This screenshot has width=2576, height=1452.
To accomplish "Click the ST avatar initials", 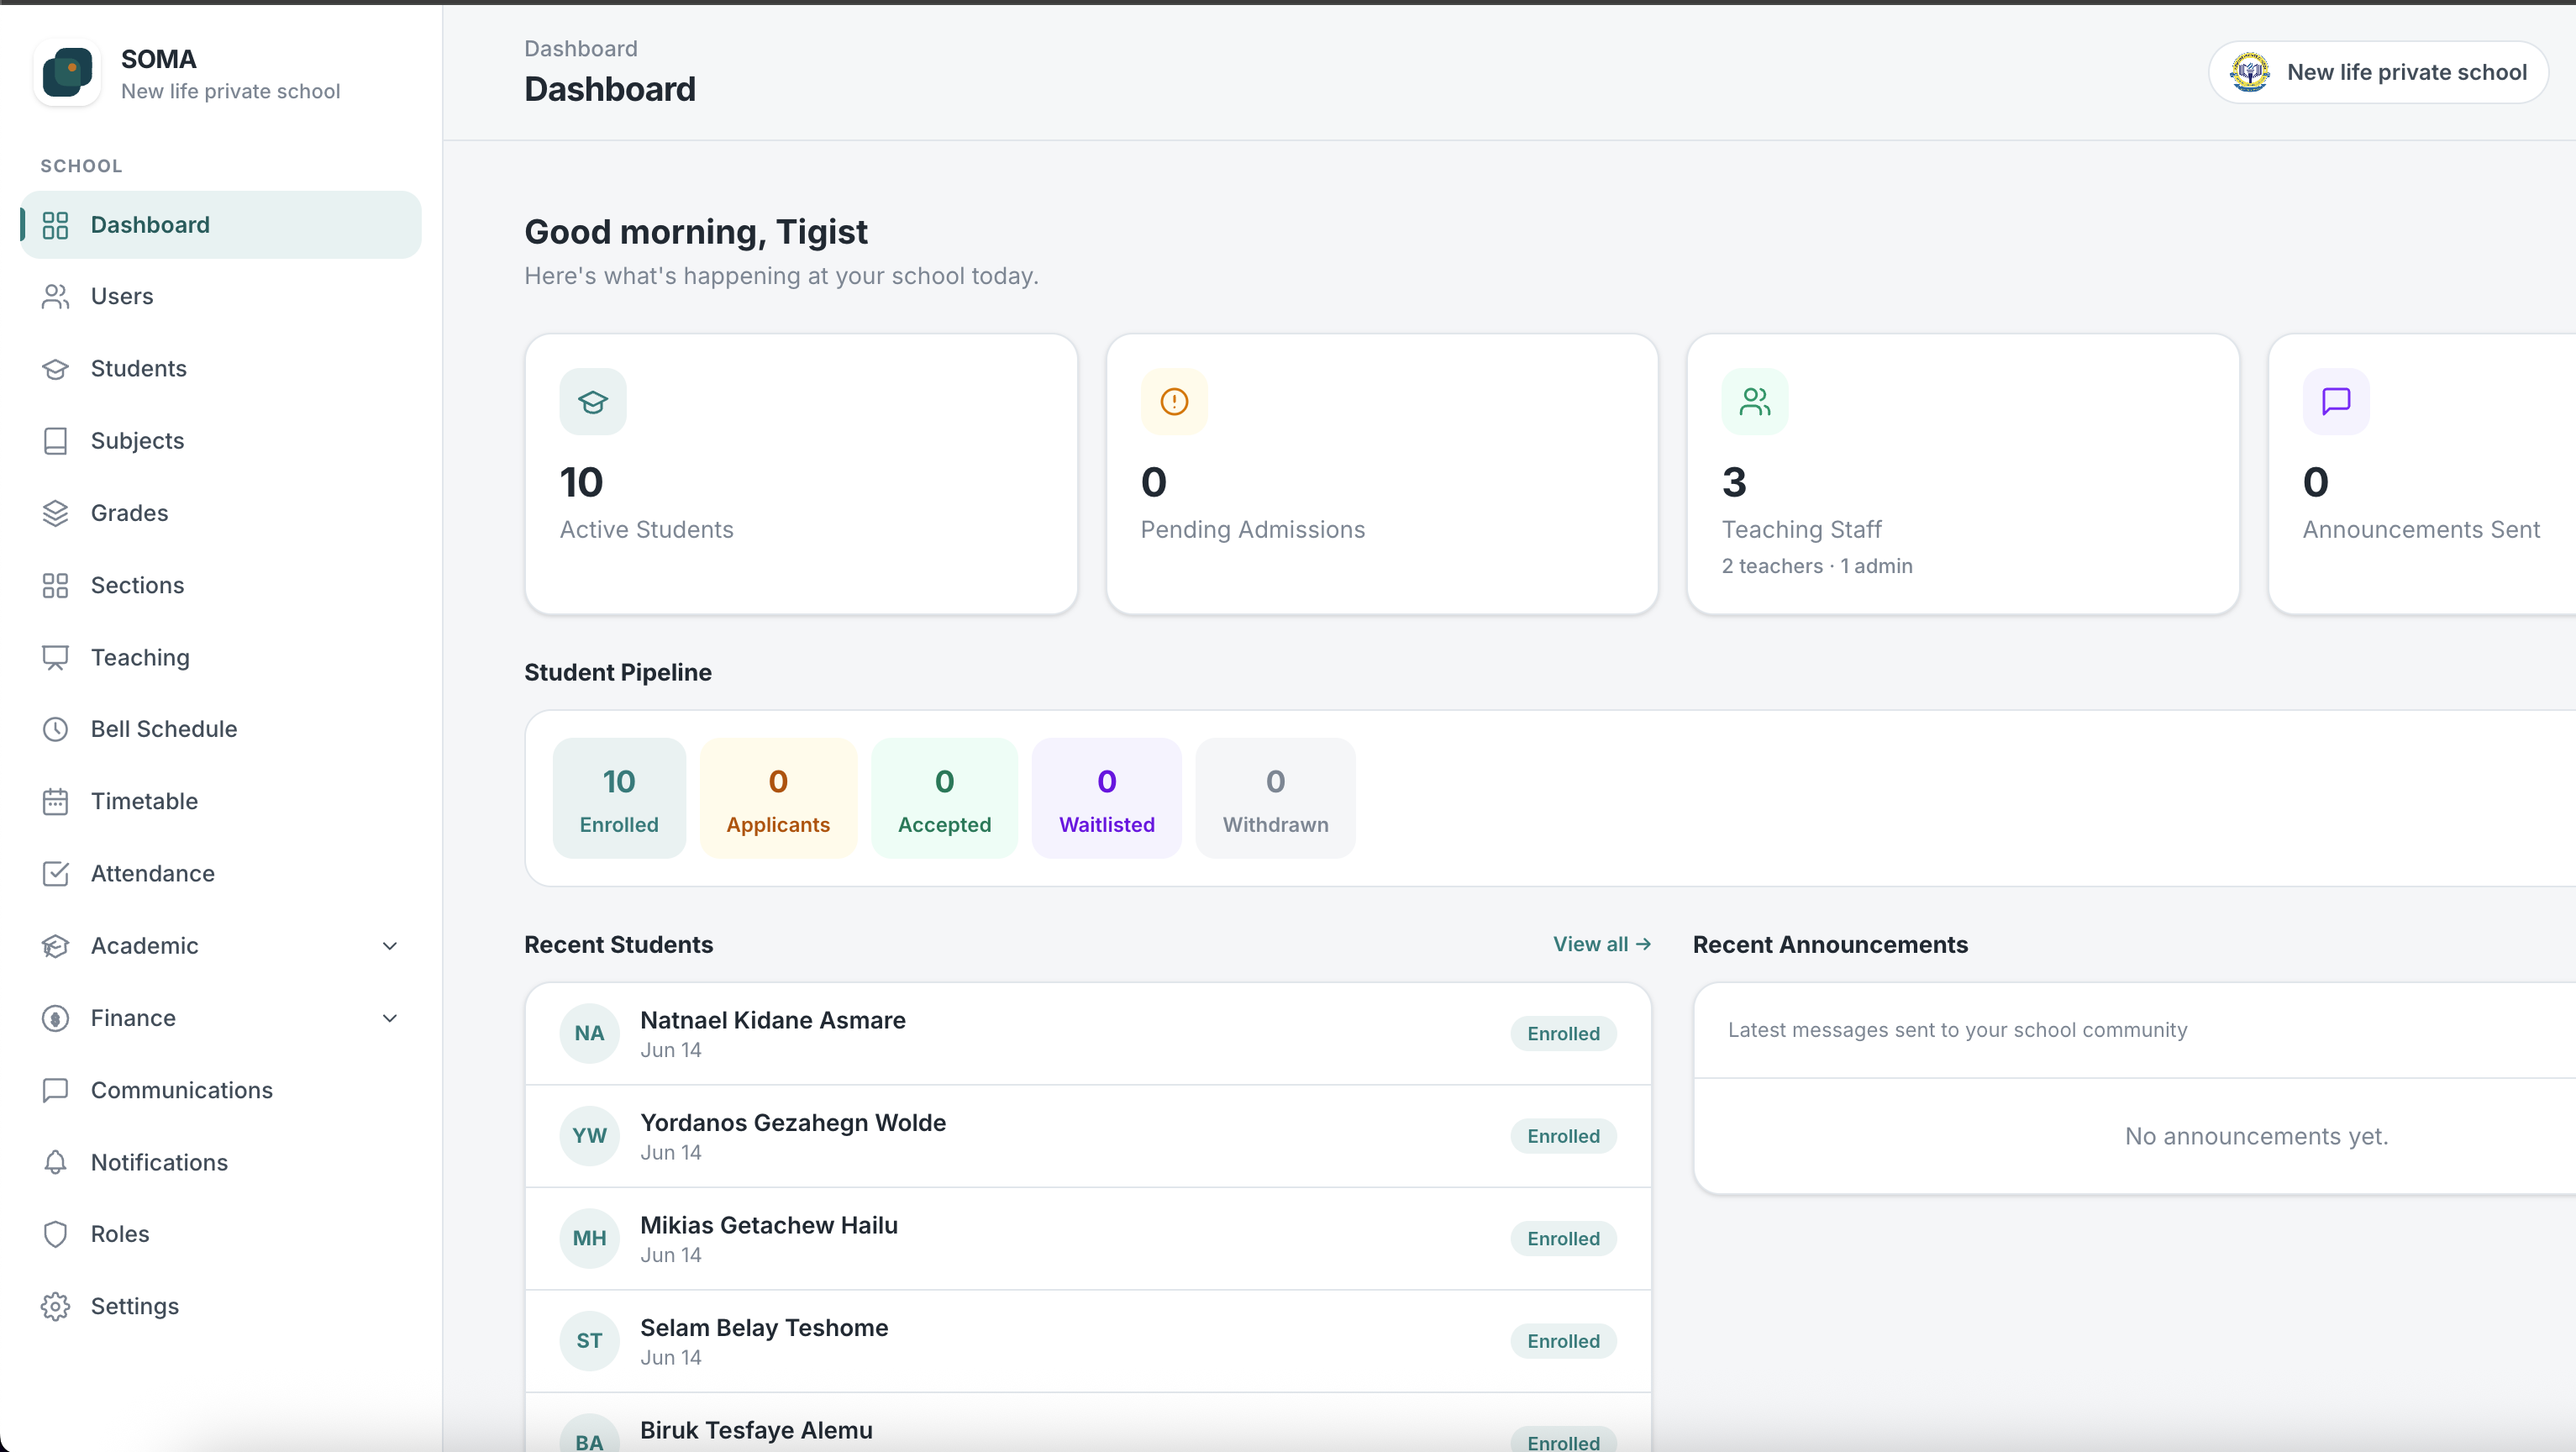I will point(589,1341).
